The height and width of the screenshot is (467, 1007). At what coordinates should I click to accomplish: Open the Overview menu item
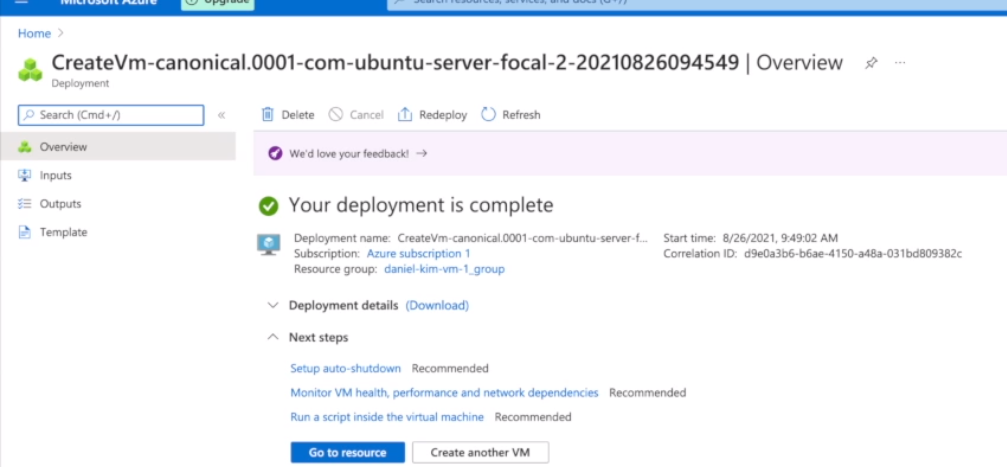[x=118, y=146]
